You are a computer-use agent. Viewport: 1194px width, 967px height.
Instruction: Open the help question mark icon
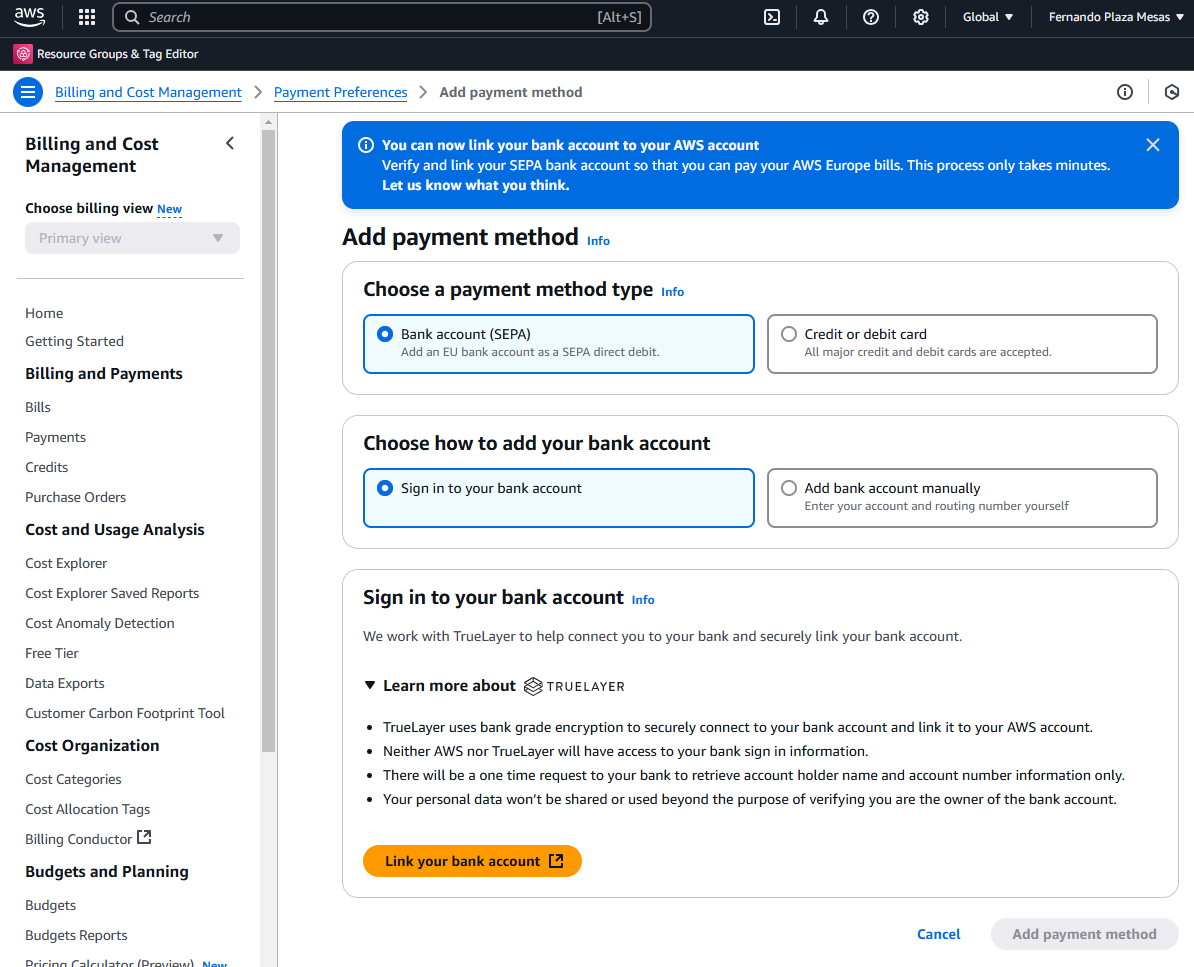pos(870,17)
